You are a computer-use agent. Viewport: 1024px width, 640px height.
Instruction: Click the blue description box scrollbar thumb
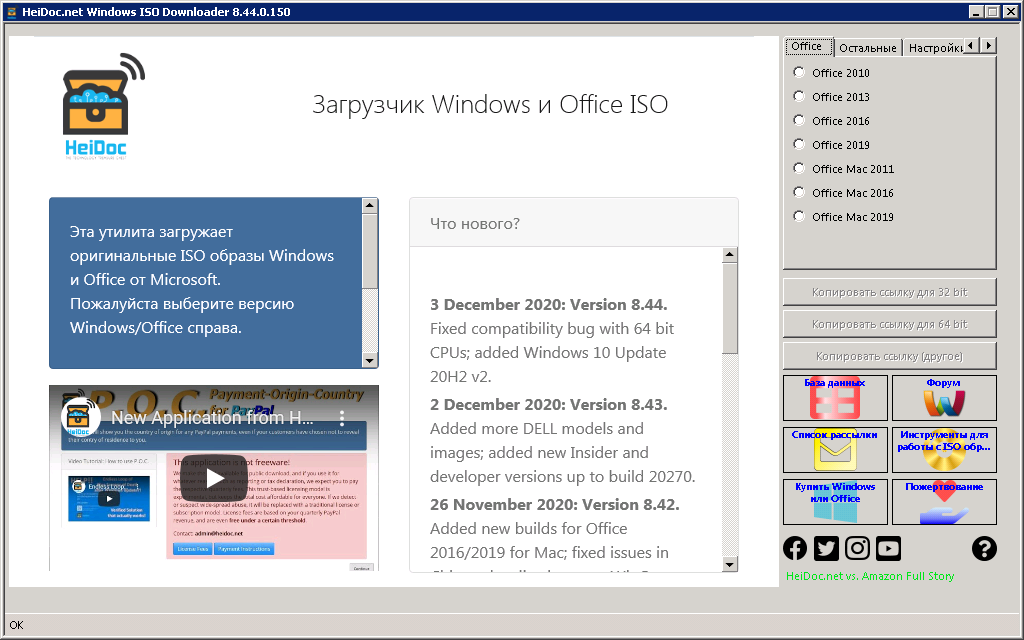(x=370, y=251)
